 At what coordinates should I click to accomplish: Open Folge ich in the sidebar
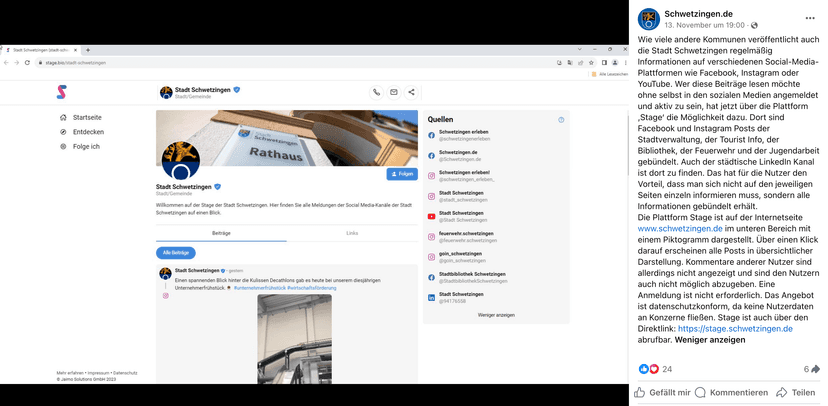pyautogui.click(x=80, y=147)
